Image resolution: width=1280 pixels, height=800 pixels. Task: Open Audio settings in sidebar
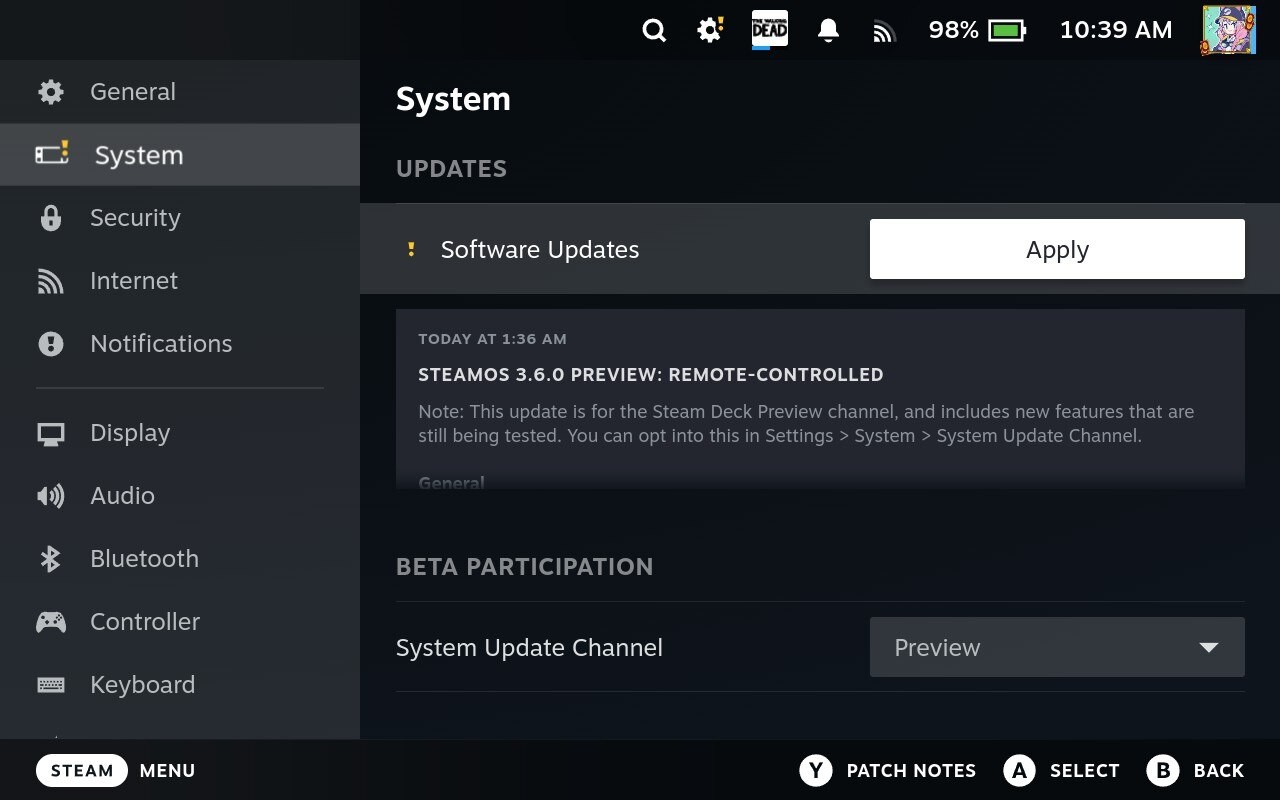click(x=122, y=496)
